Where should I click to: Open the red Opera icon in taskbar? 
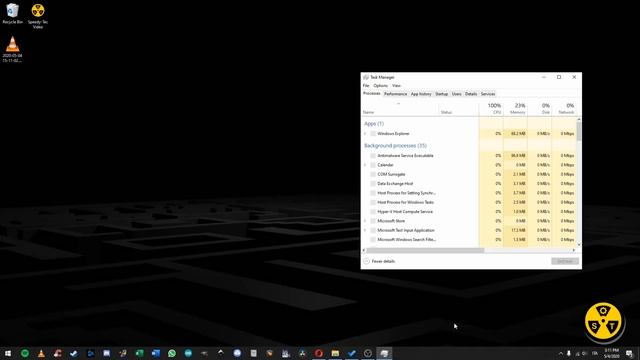click(x=319, y=353)
